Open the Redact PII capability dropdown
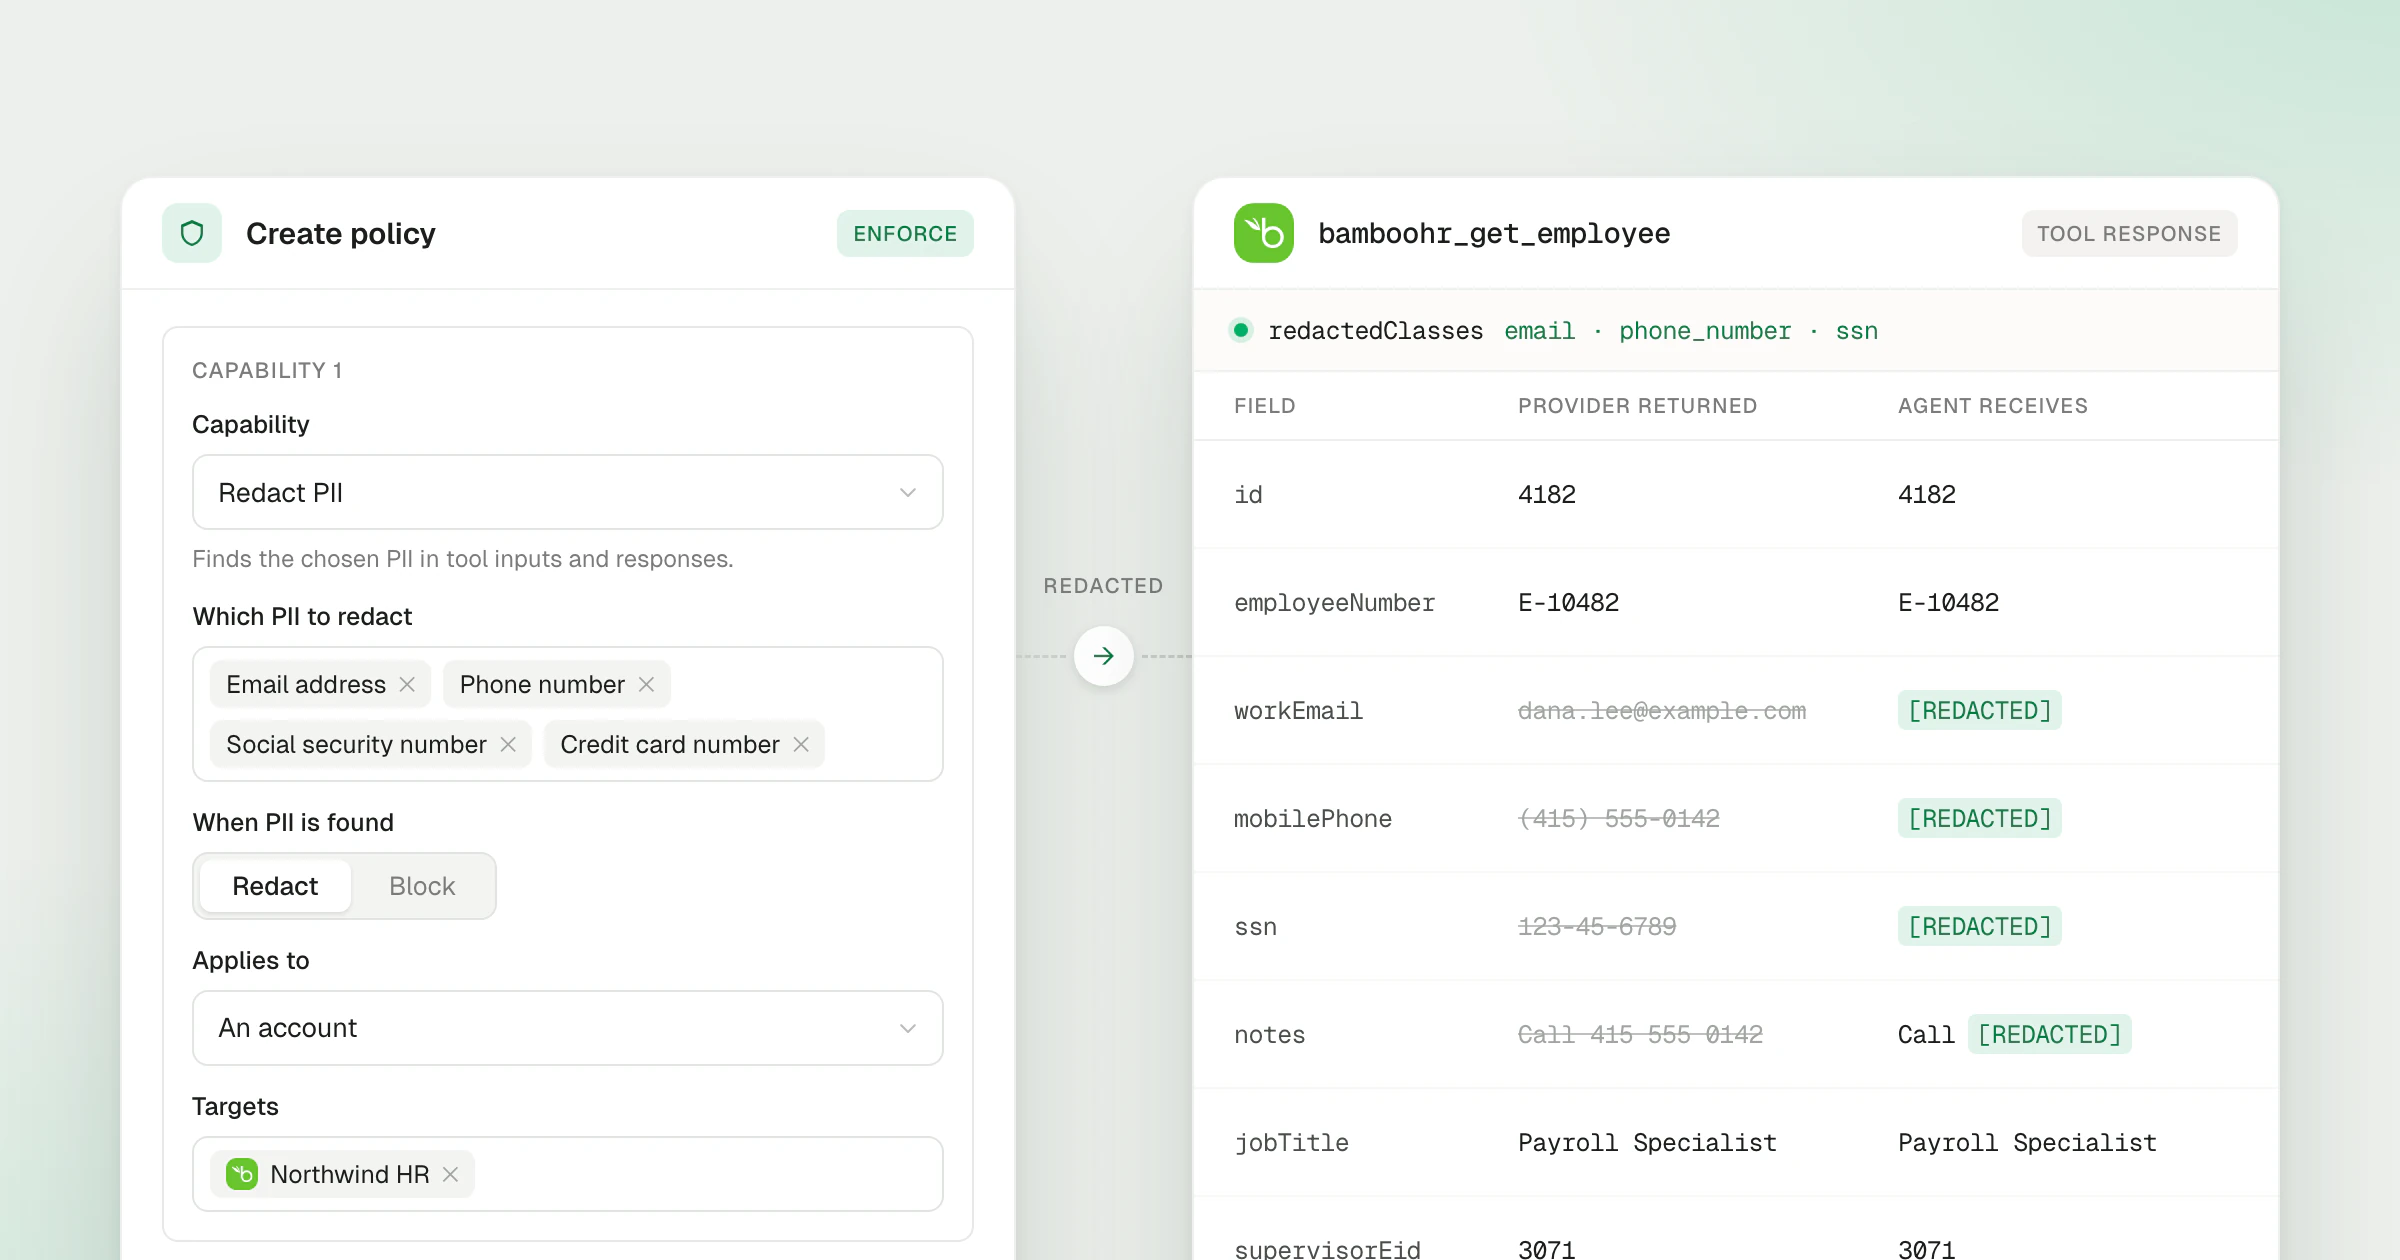 pyautogui.click(x=568, y=492)
